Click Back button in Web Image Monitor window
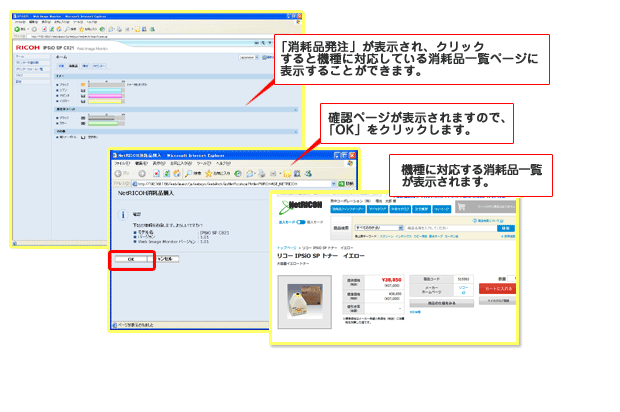This screenshot has height=412, width=620. pos(17,29)
